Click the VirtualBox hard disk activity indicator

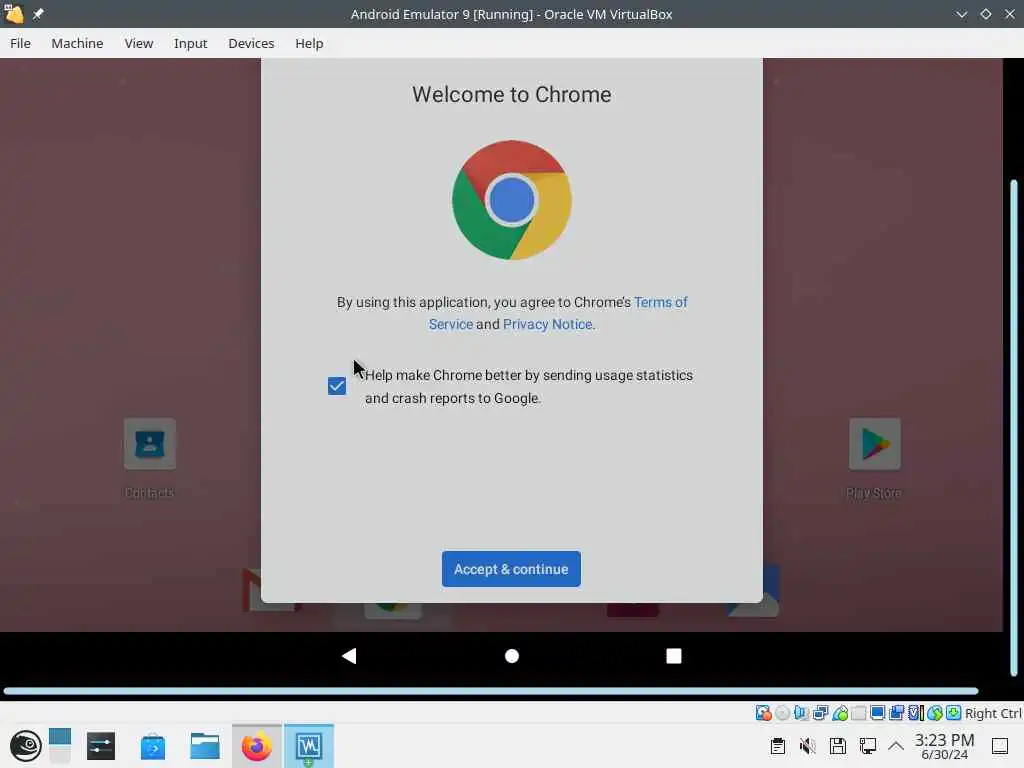click(x=763, y=713)
